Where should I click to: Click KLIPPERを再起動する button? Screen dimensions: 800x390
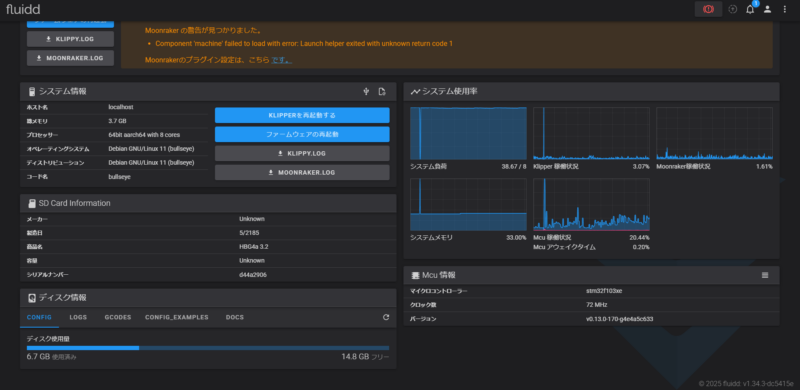pos(302,115)
